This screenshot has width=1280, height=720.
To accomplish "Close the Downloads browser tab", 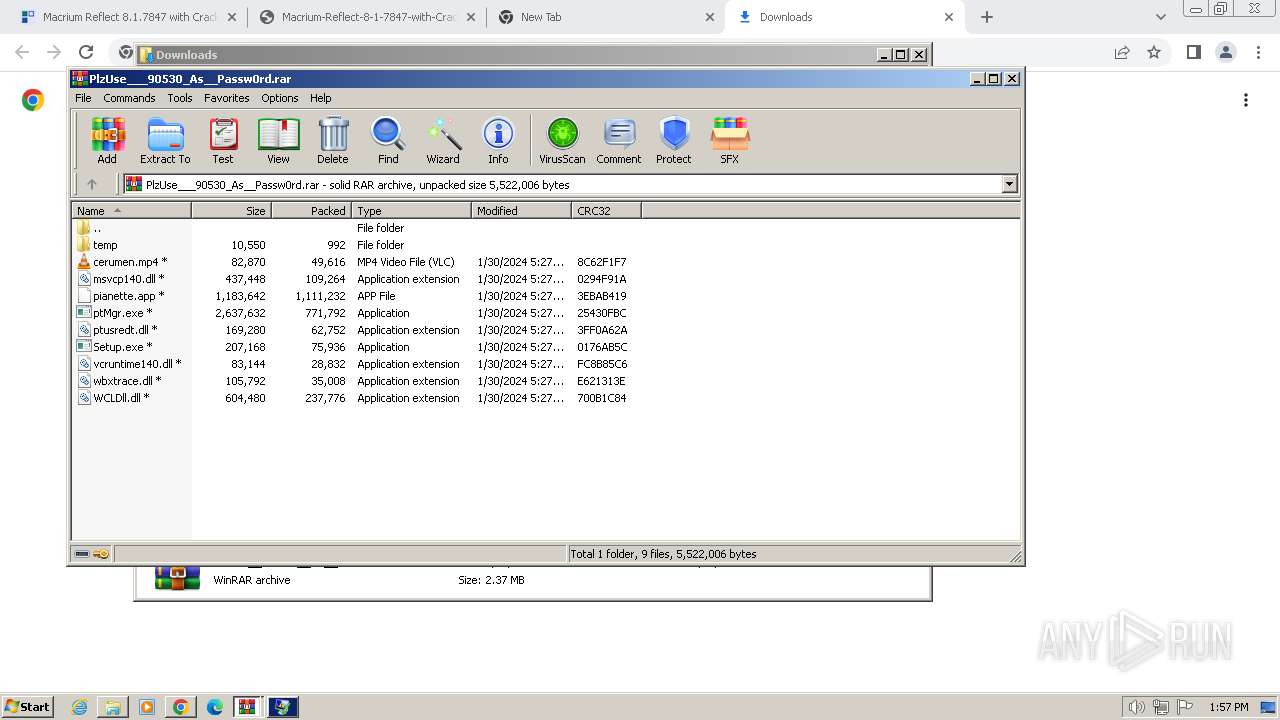I will tap(949, 17).
